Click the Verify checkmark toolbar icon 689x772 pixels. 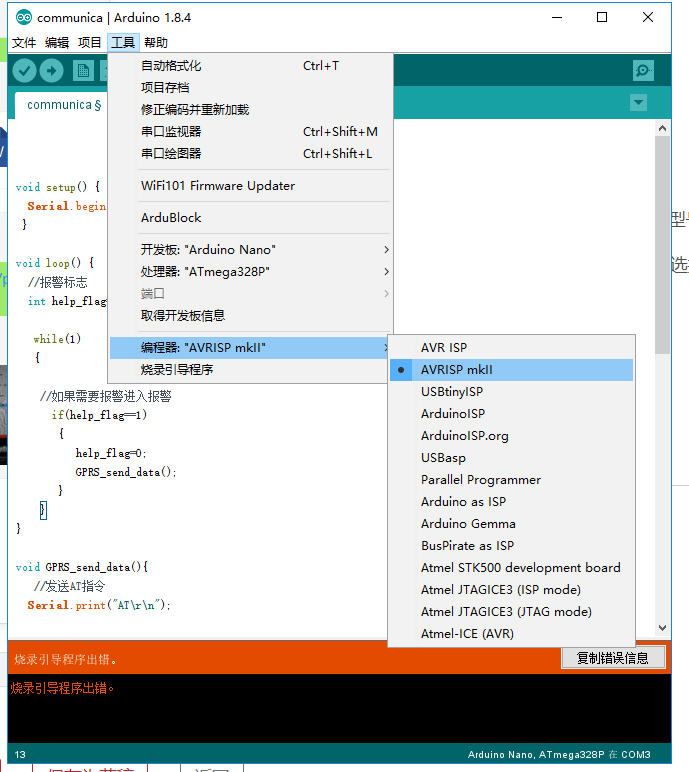click(24, 71)
